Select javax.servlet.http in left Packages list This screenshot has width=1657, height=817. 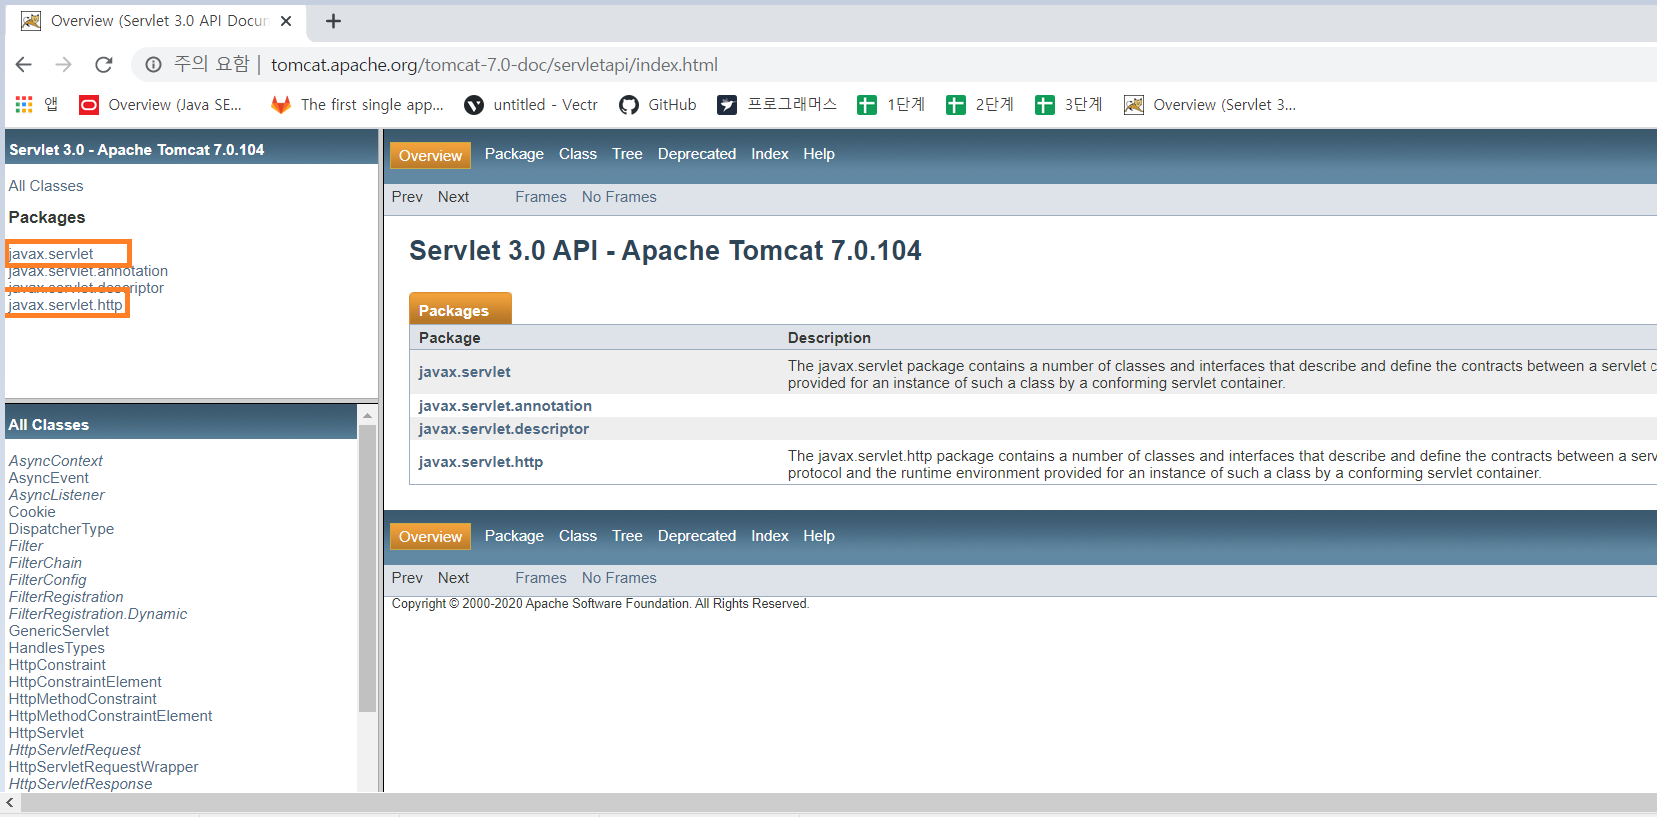66,305
